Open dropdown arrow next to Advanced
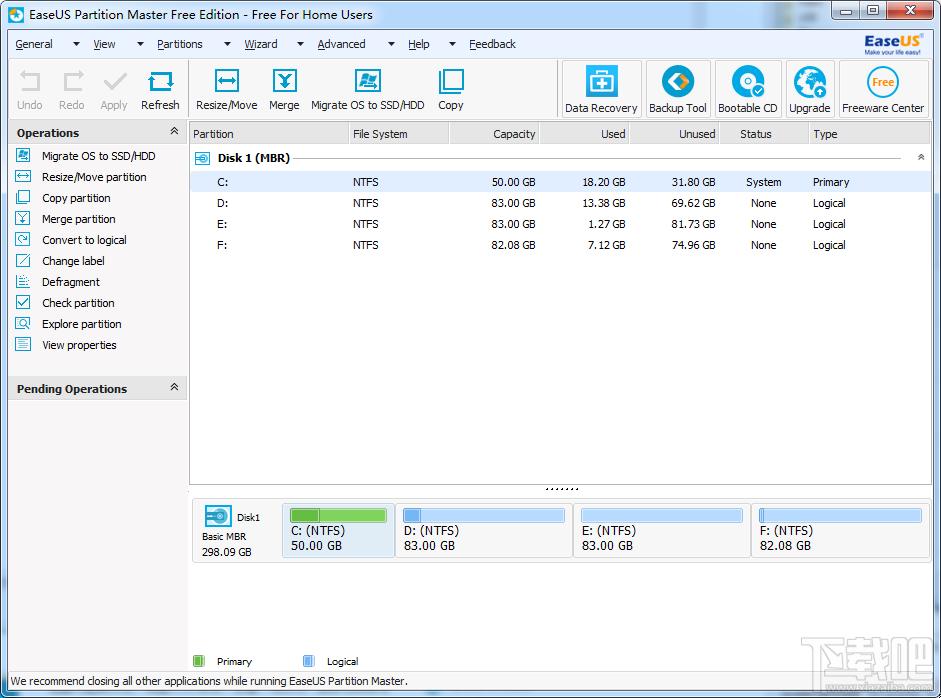 click(391, 44)
